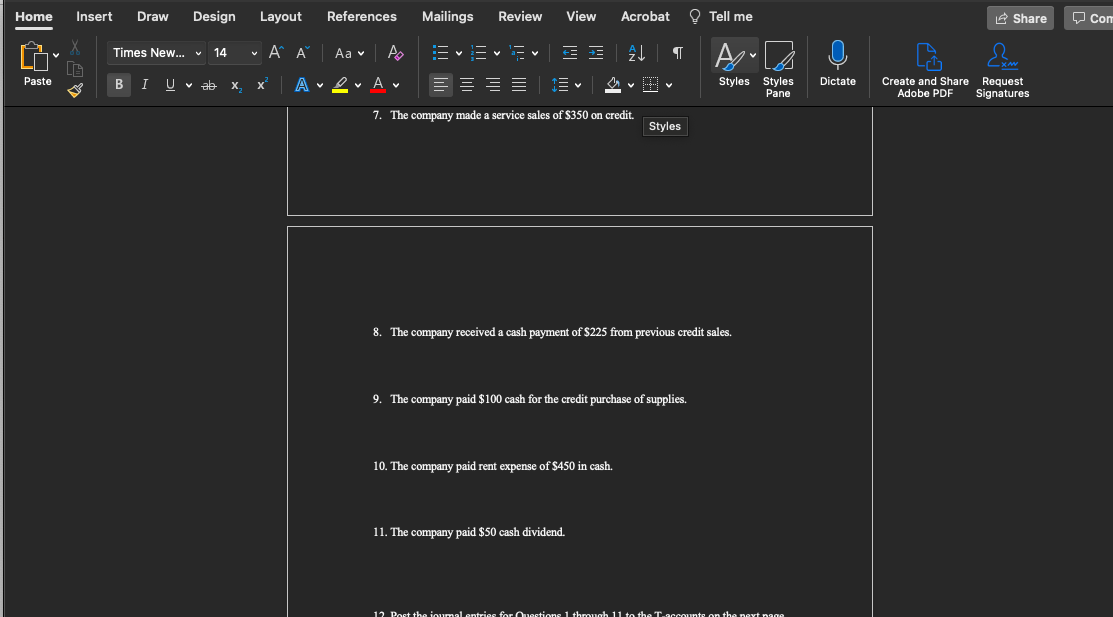1113x617 pixels.
Task: Open the Styles Pane
Action: pos(778,65)
